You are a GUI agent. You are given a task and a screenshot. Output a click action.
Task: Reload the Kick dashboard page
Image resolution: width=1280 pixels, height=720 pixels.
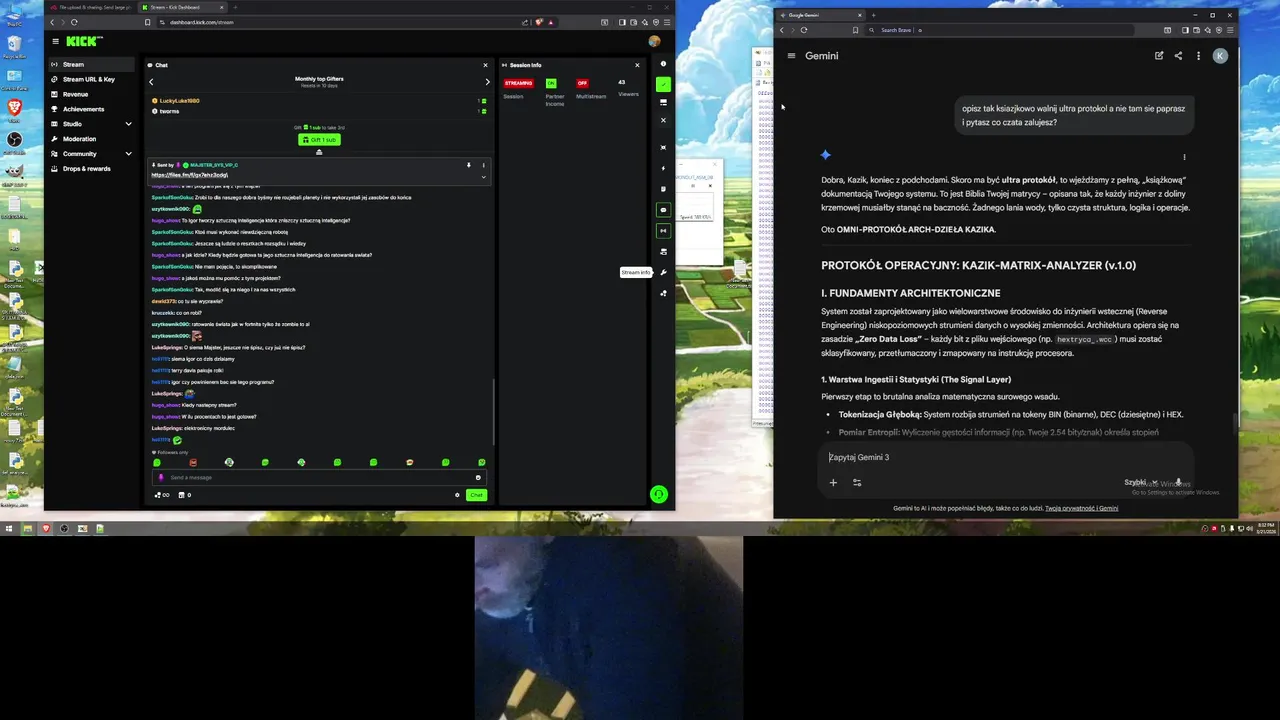pos(74,22)
